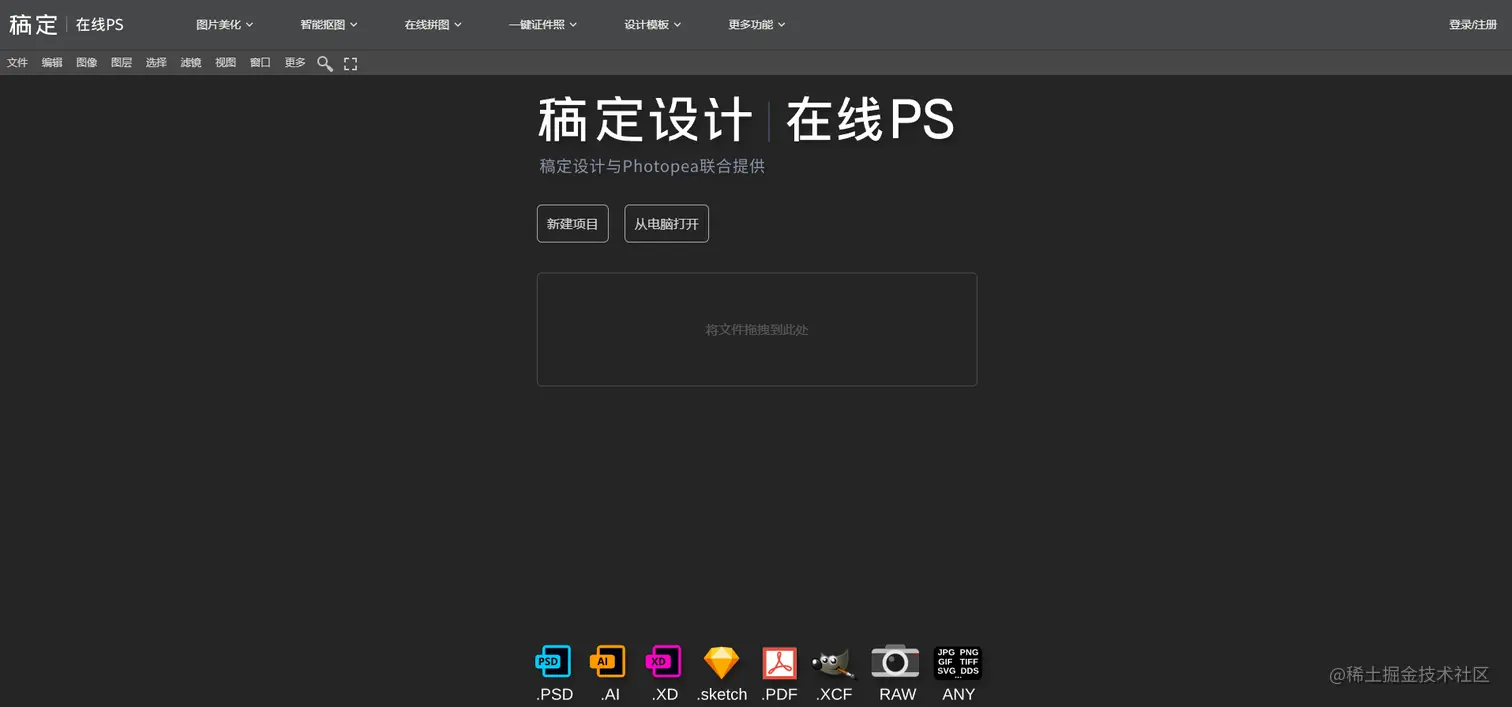1512x707 pixels.
Task: Open the 视图 menu
Action: 226,62
